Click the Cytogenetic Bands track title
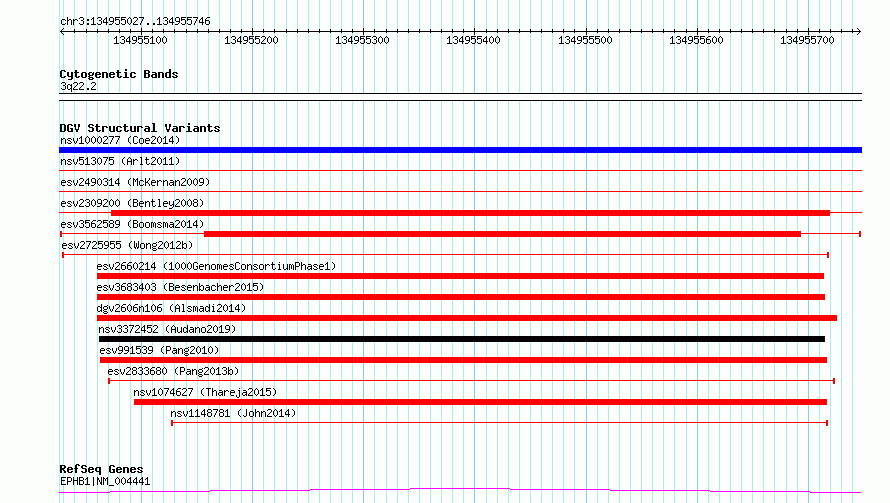The image size is (890, 503). point(119,74)
